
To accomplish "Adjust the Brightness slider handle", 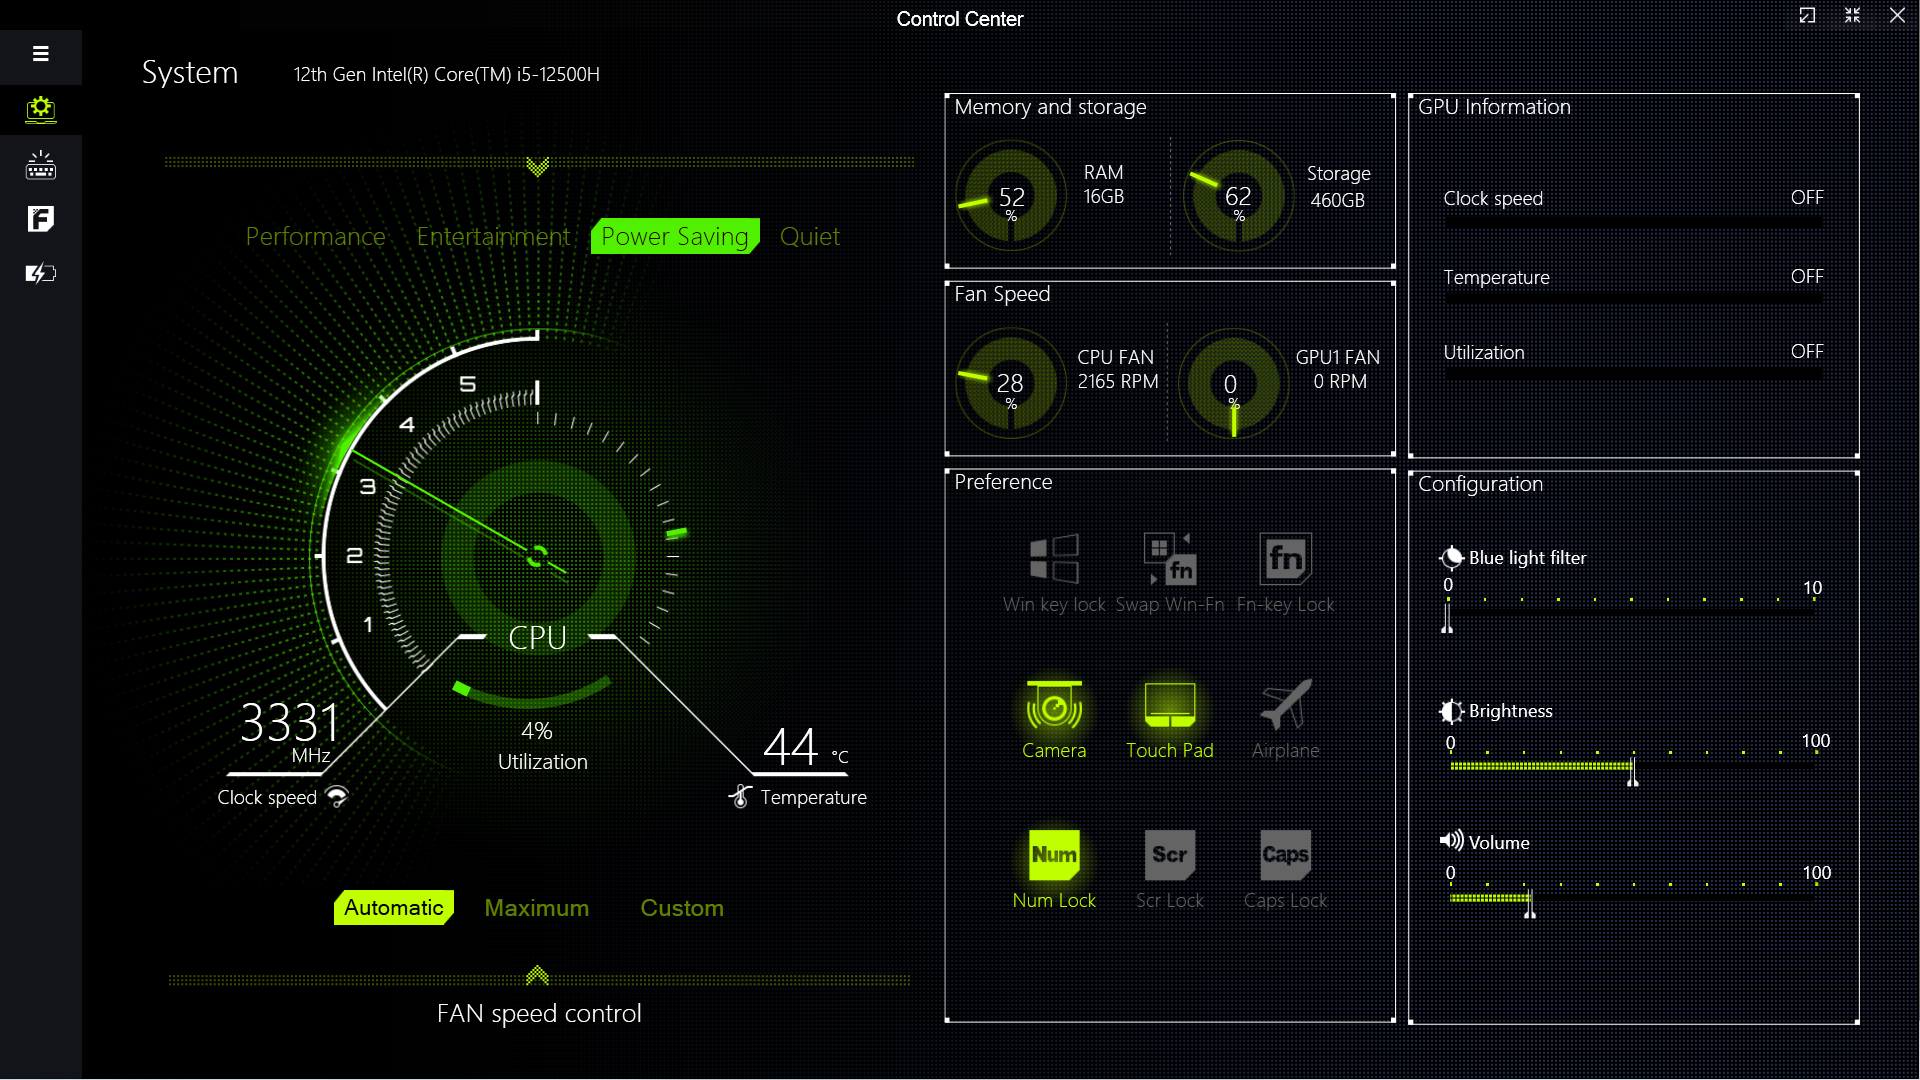I will coord(1632,771).
